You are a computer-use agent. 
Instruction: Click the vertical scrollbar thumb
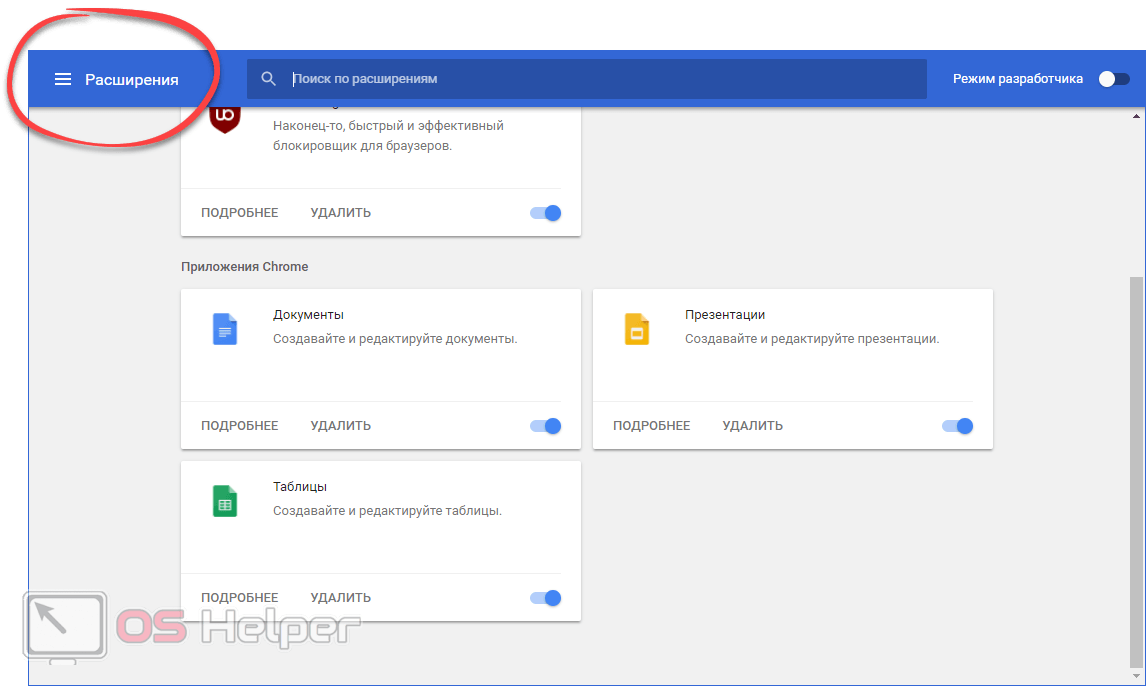pyautogui.click(x=1136, y=471)
